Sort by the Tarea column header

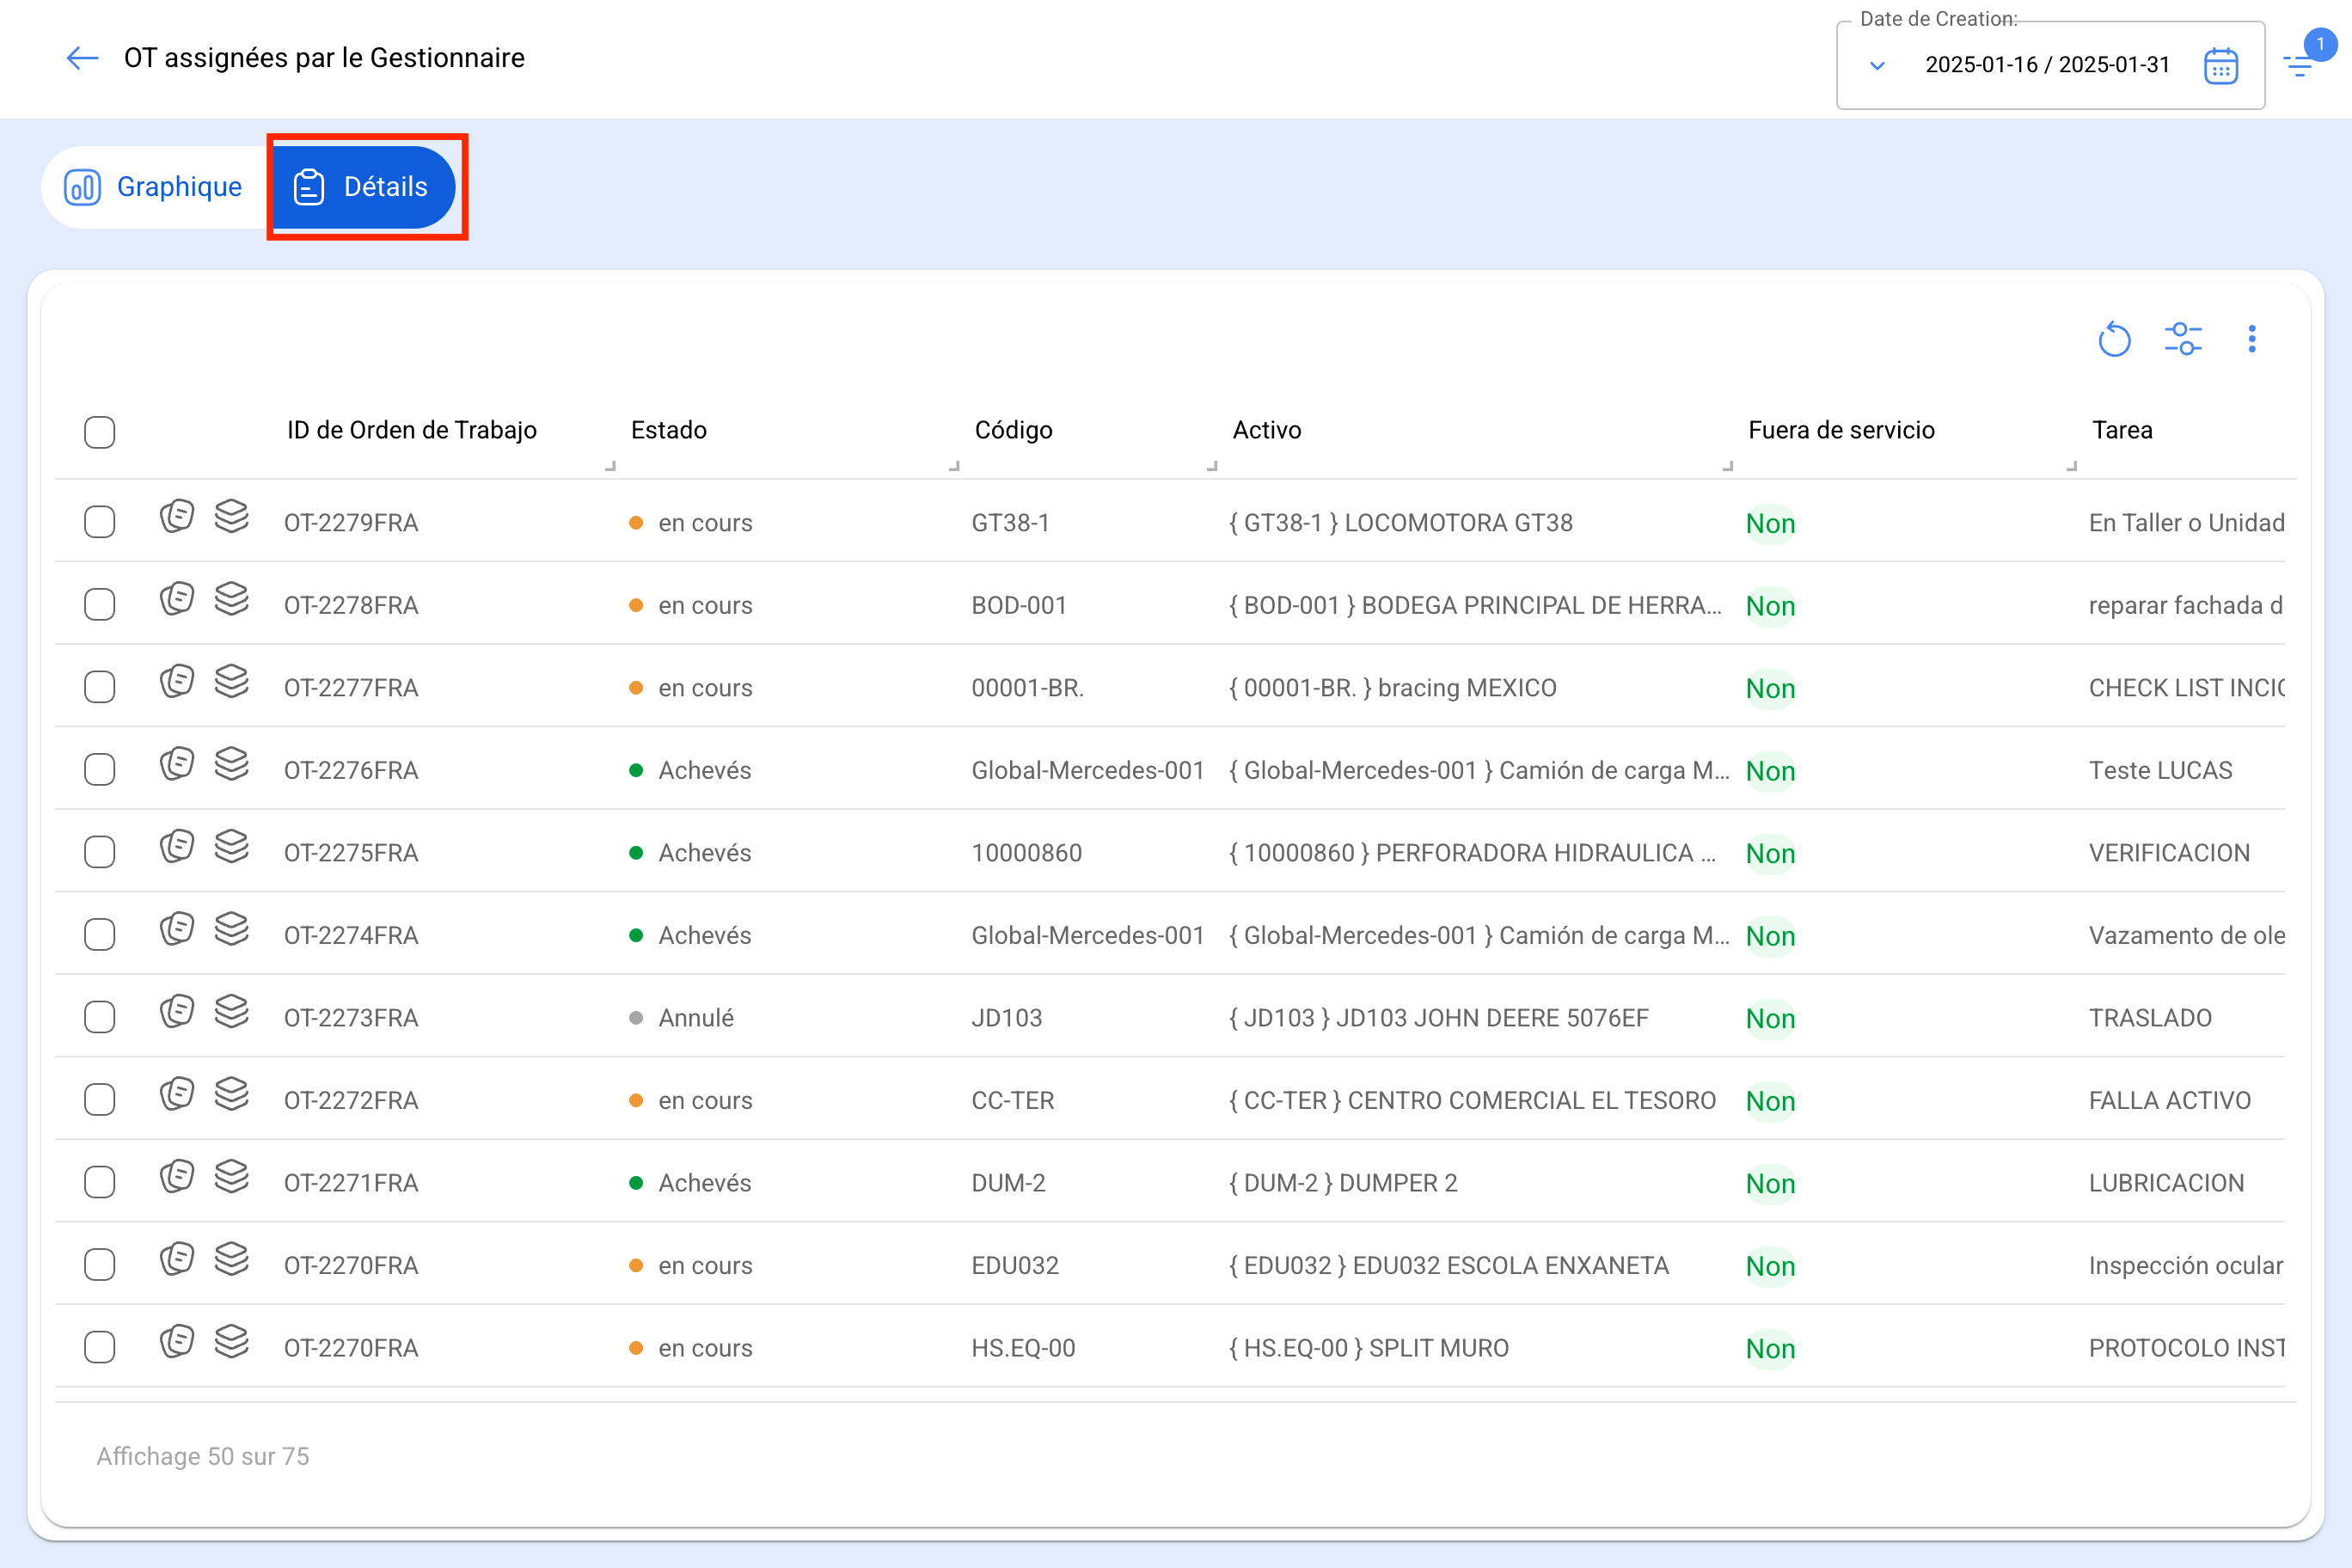click(2122, 430)
